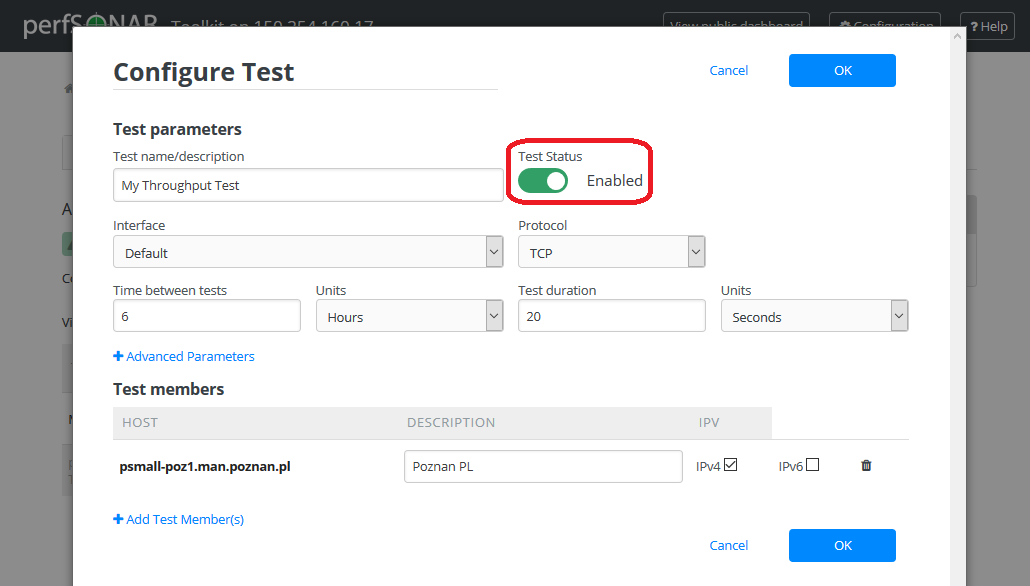Click the bottom OK button
1030x586 pixels.
(842, 545)
